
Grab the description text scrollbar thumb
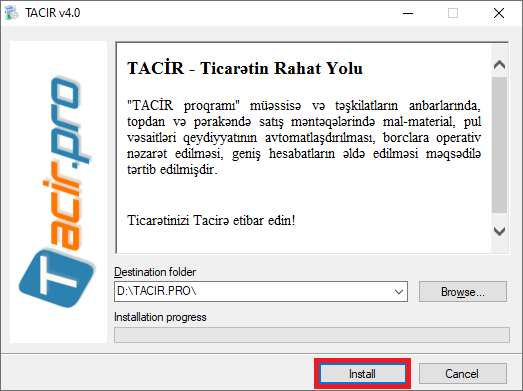pyautogui.click(x=499, y=145)
